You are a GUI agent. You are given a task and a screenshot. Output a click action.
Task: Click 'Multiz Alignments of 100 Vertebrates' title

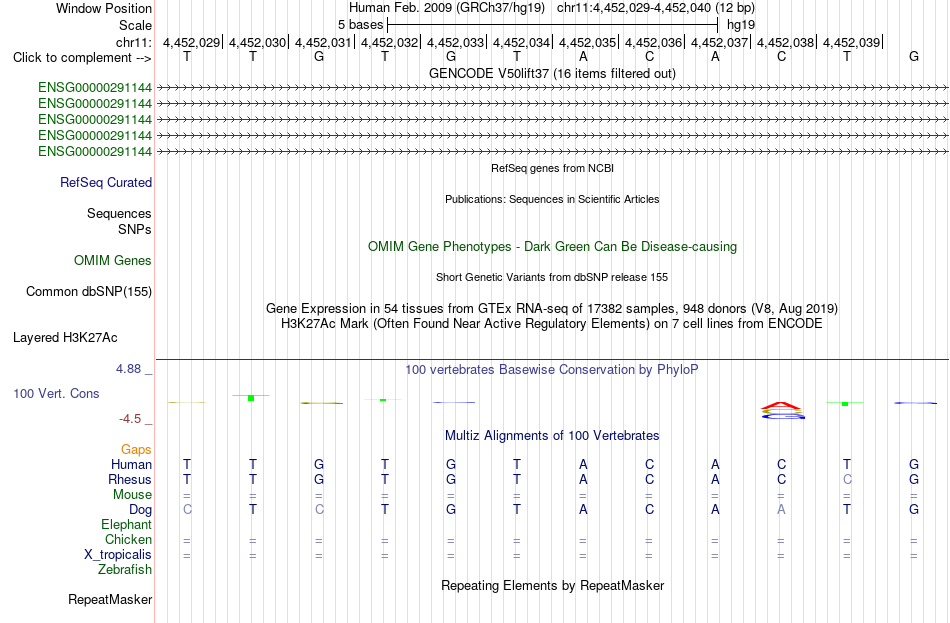click(552, 436)
